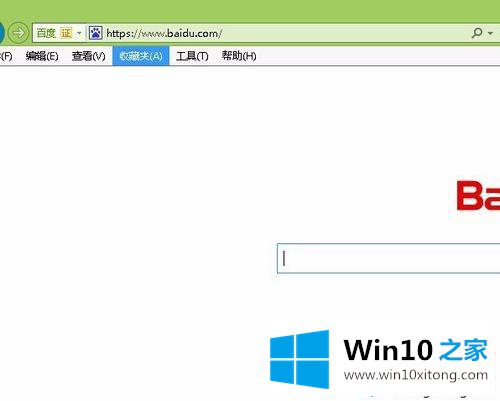Click the Baidu paw favicon in address bar
Screen dimensions: 500x401
[x=95, y=33]
